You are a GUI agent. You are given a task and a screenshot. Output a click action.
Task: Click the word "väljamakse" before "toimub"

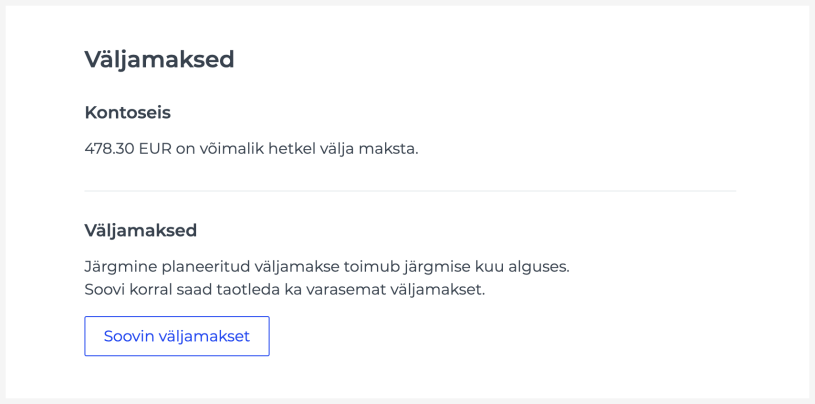pos(297,266)
